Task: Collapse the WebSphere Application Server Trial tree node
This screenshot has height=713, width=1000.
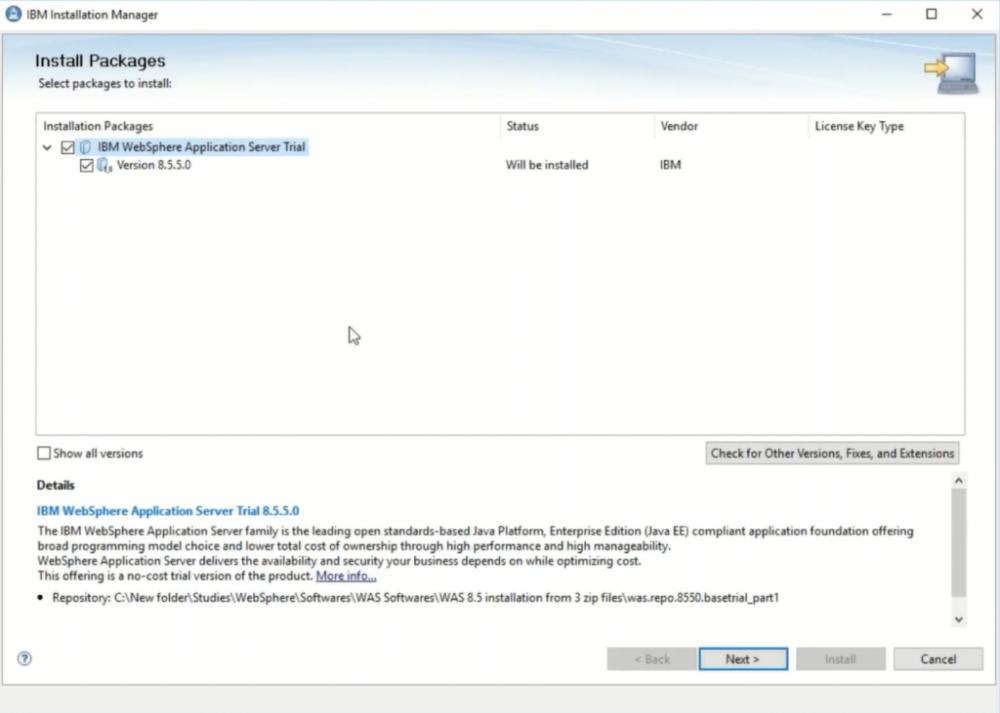Action: 47,147
